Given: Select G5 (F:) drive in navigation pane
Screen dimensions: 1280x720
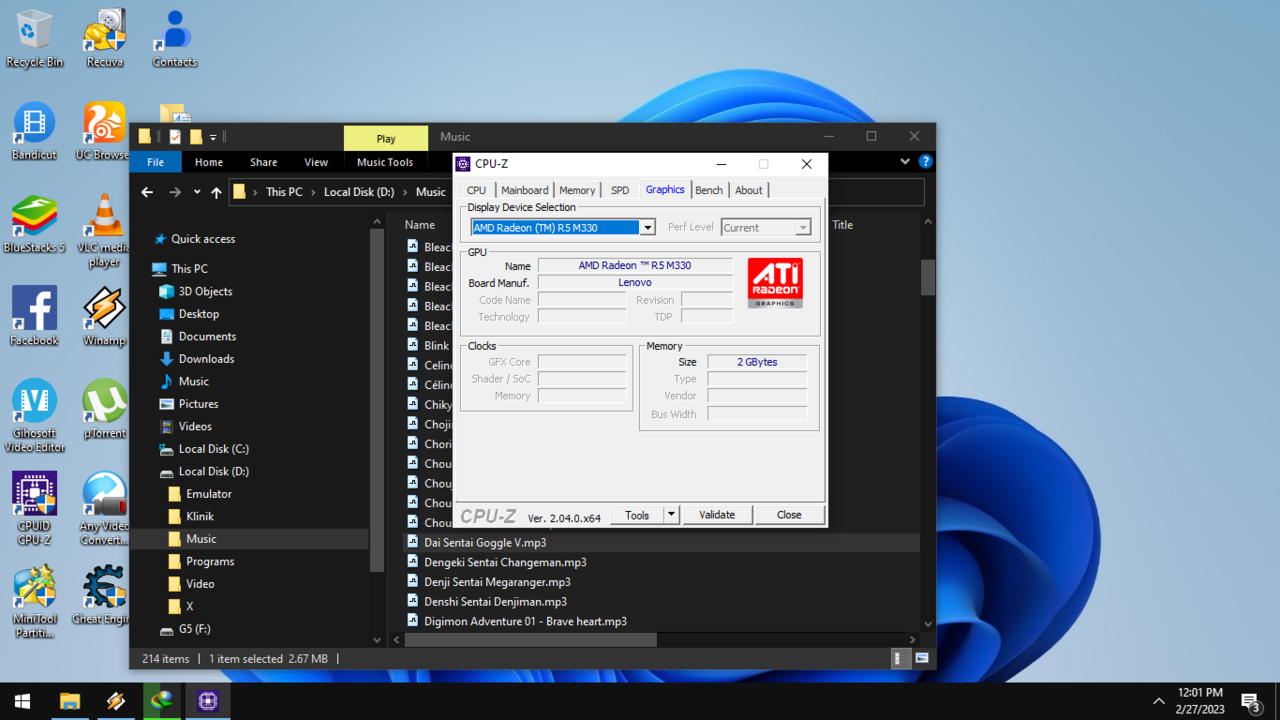Looking at the screenshot, I should coord(194,629).
